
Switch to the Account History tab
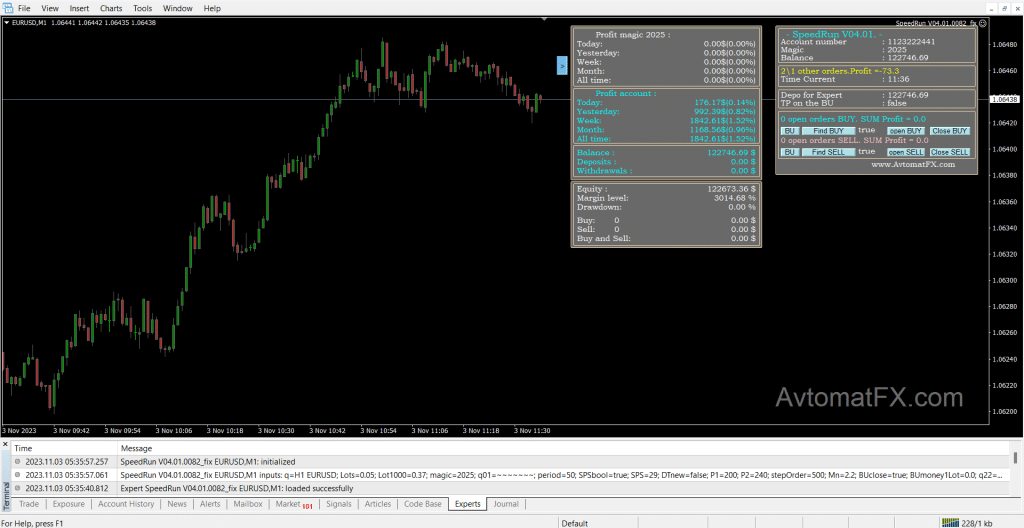(x=126, y=504)
